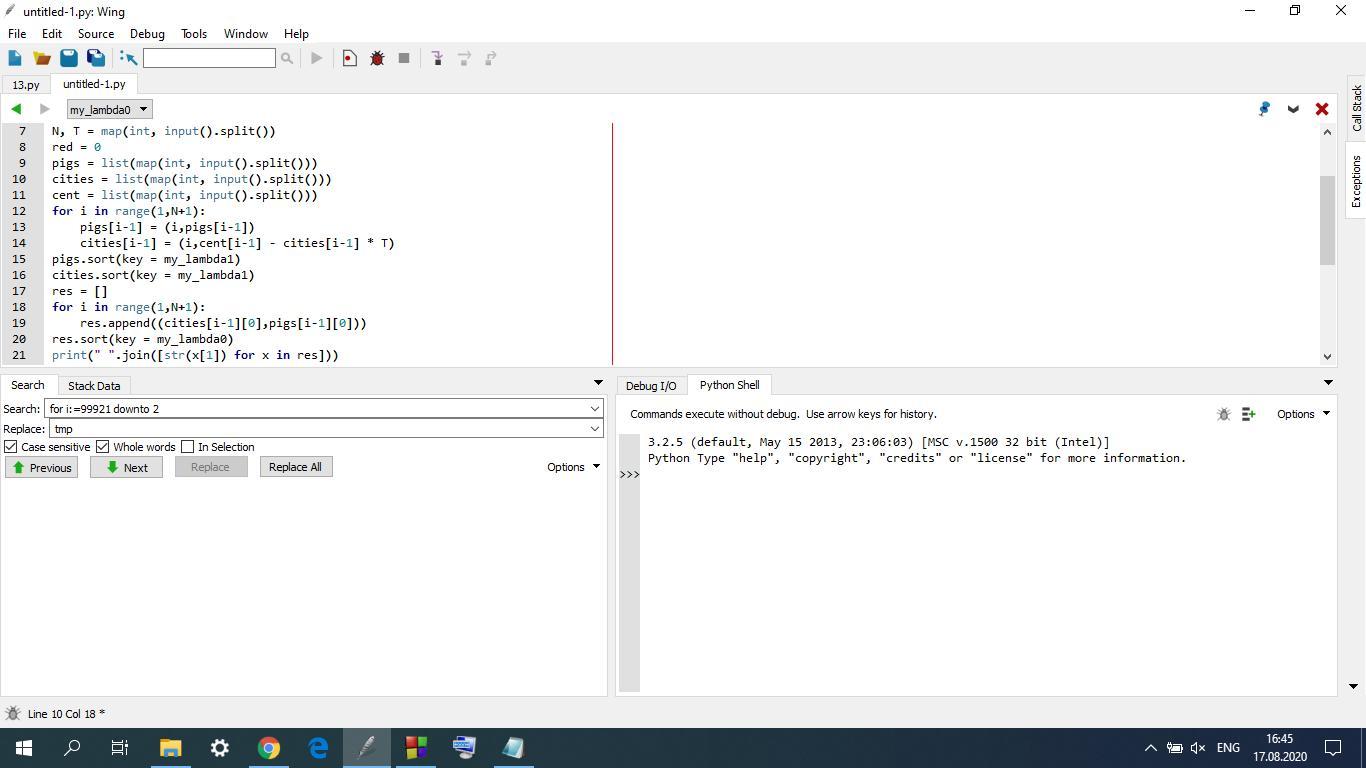The height and width of the screenshot is (768, 1366).
Task: Click the editor vertical scrollbar thumb
Action: (1327, 220)
